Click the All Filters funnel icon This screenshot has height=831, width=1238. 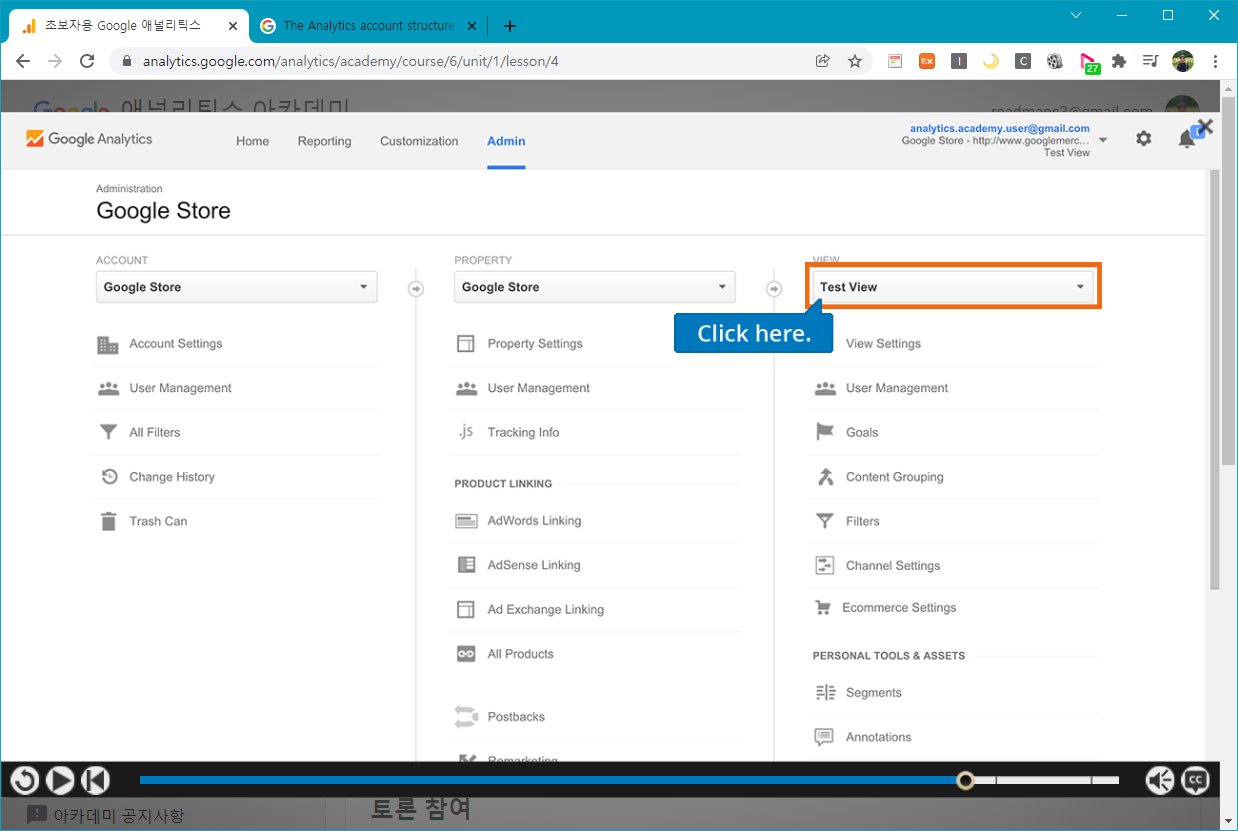108,433
